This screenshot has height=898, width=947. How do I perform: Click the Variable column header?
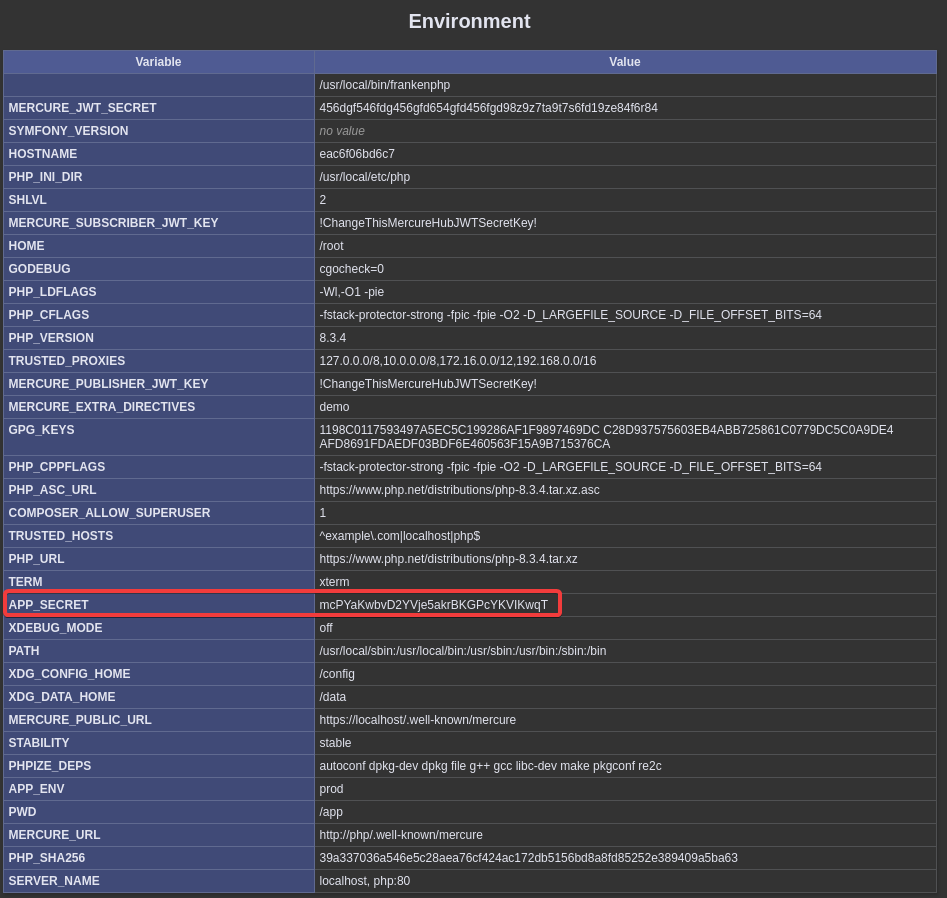pos(158,62)
